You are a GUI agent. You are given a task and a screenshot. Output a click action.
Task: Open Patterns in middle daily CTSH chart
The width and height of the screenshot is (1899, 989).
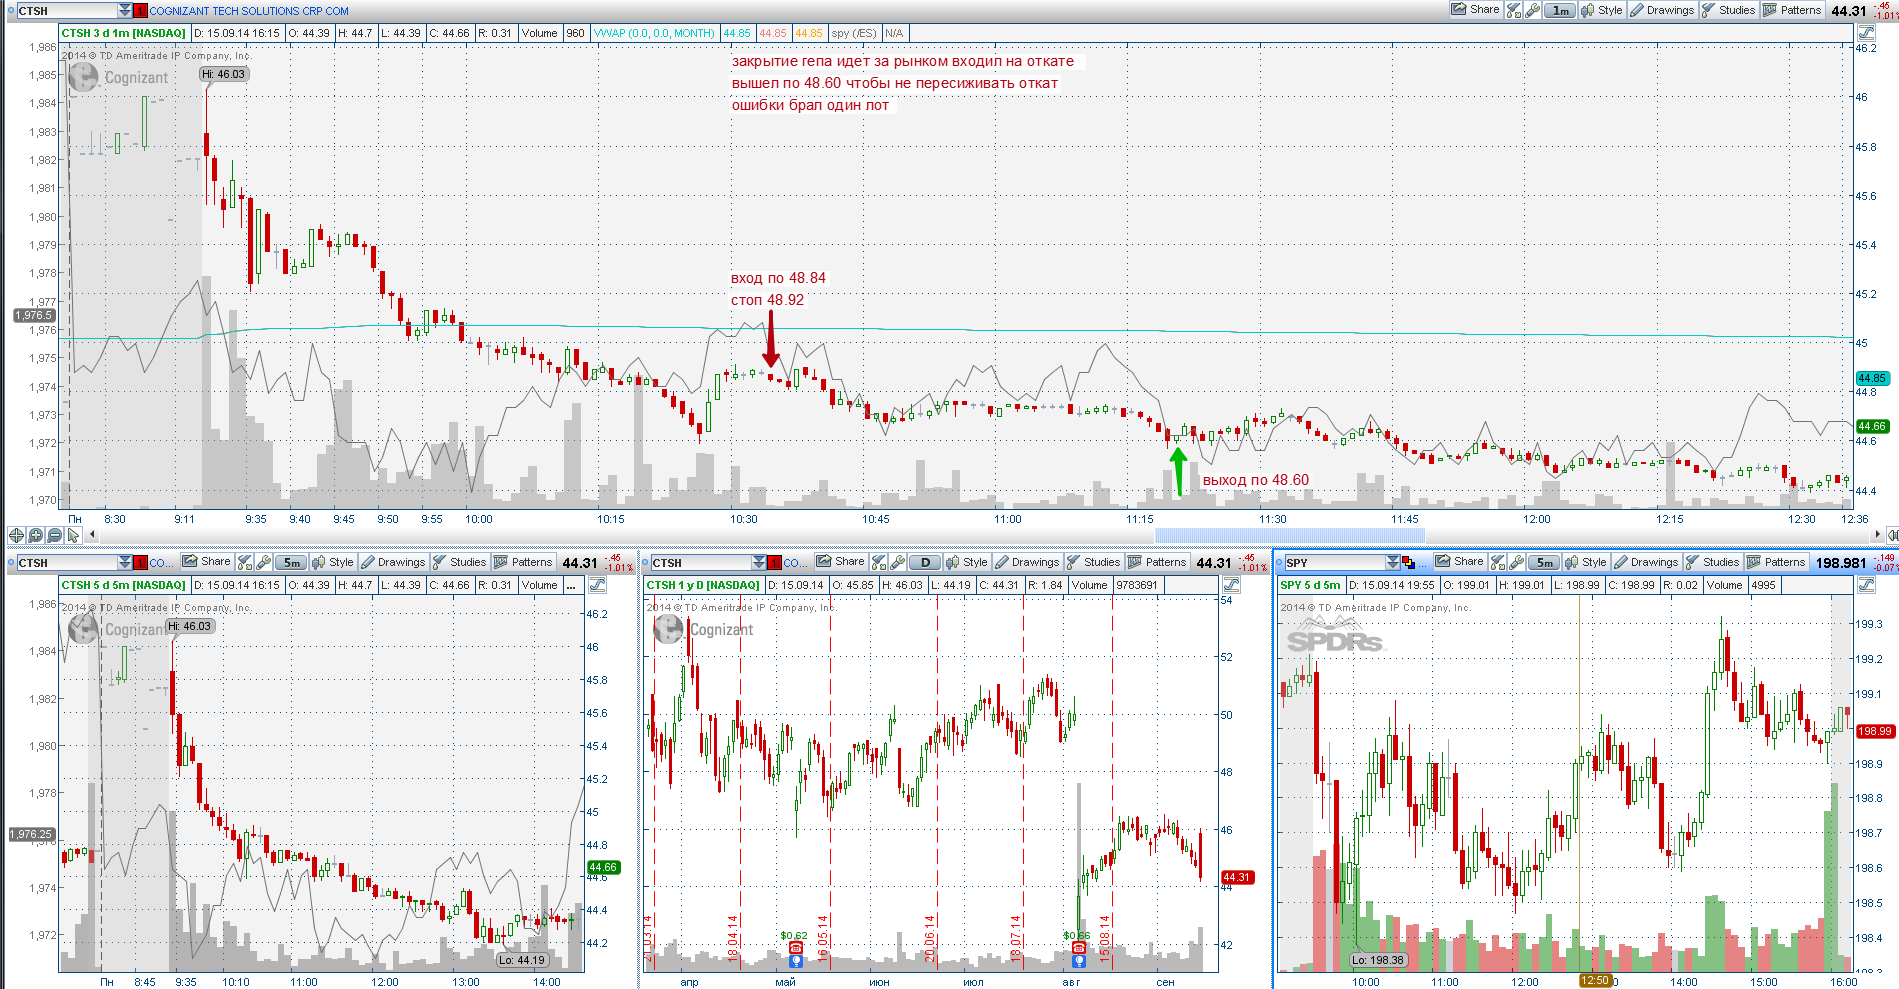(x=1157, y=562)
